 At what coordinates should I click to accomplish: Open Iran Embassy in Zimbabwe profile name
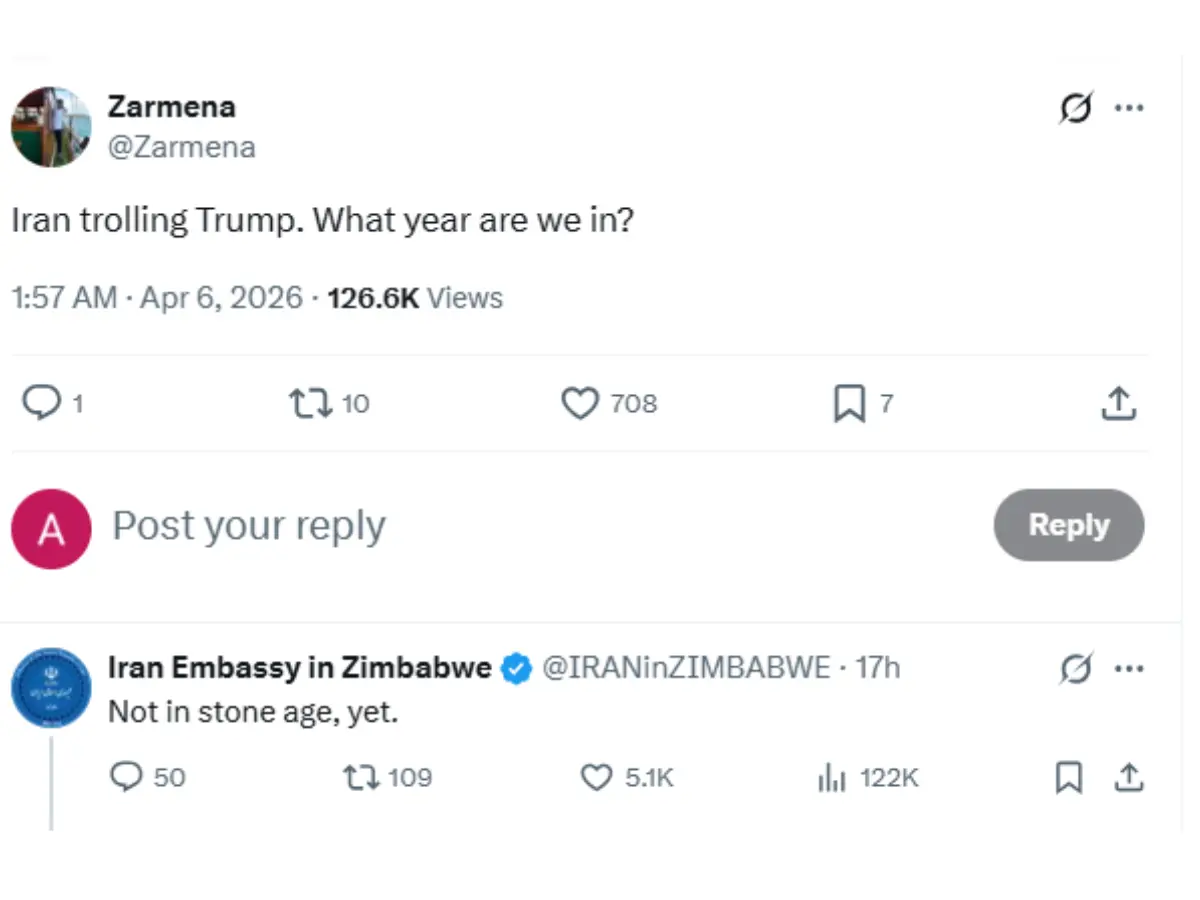(x=300, y=668)
